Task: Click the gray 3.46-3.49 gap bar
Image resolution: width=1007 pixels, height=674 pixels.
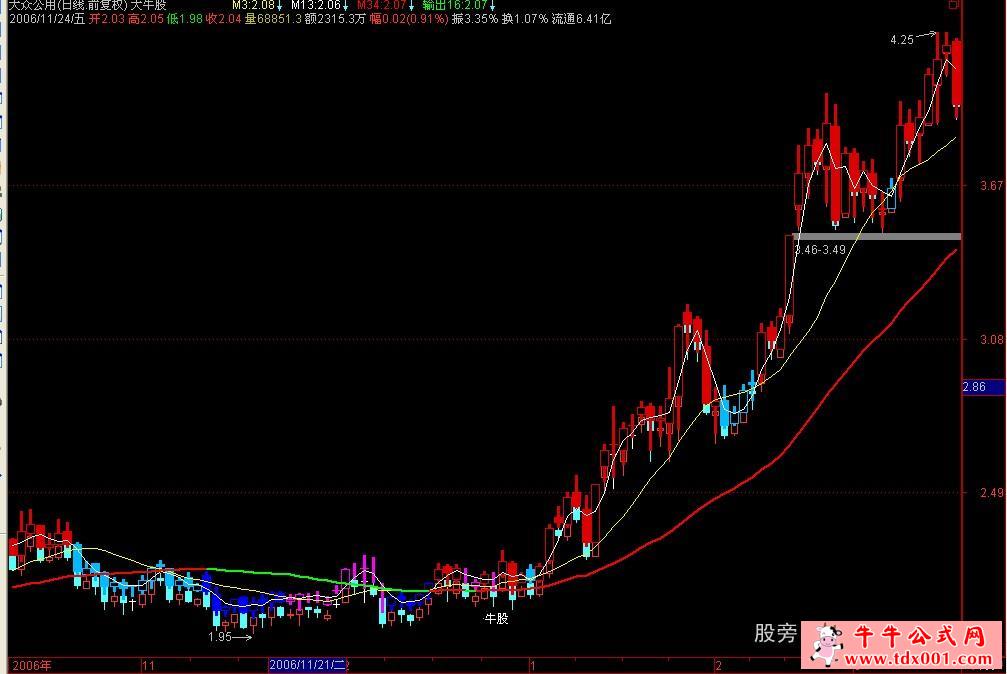Action: click(x=876, y=236)
